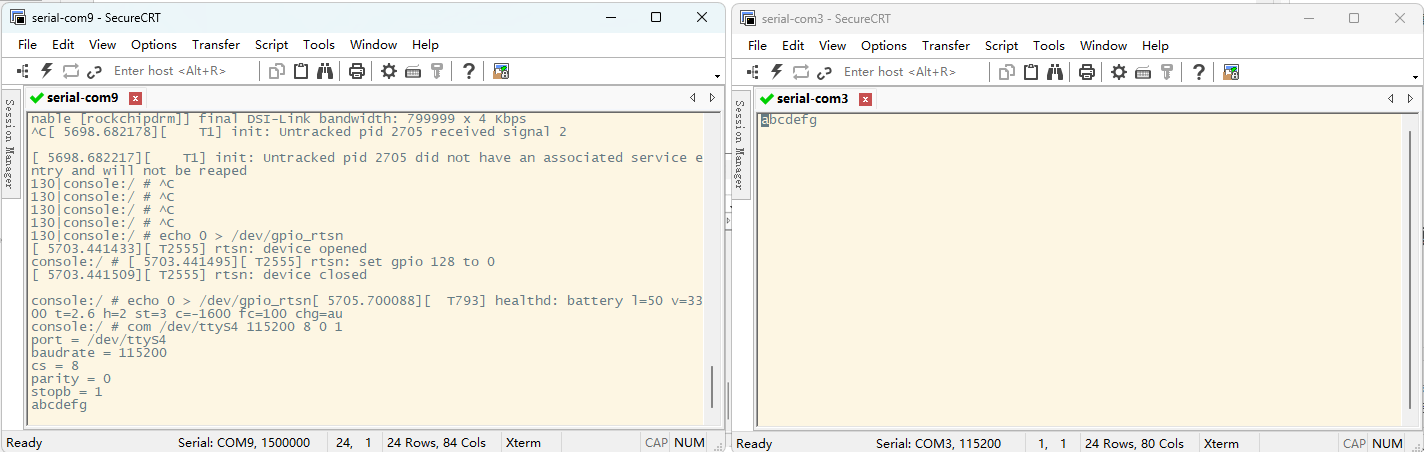Open File menu in serial-com9 window
The width and height of the screenshot is (1424, 452).
[28, 45]
